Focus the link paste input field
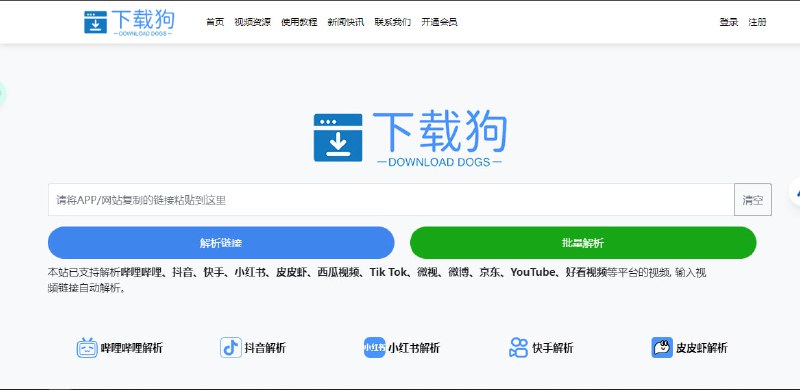The image size is (800, 390). [x=391, y=200]
